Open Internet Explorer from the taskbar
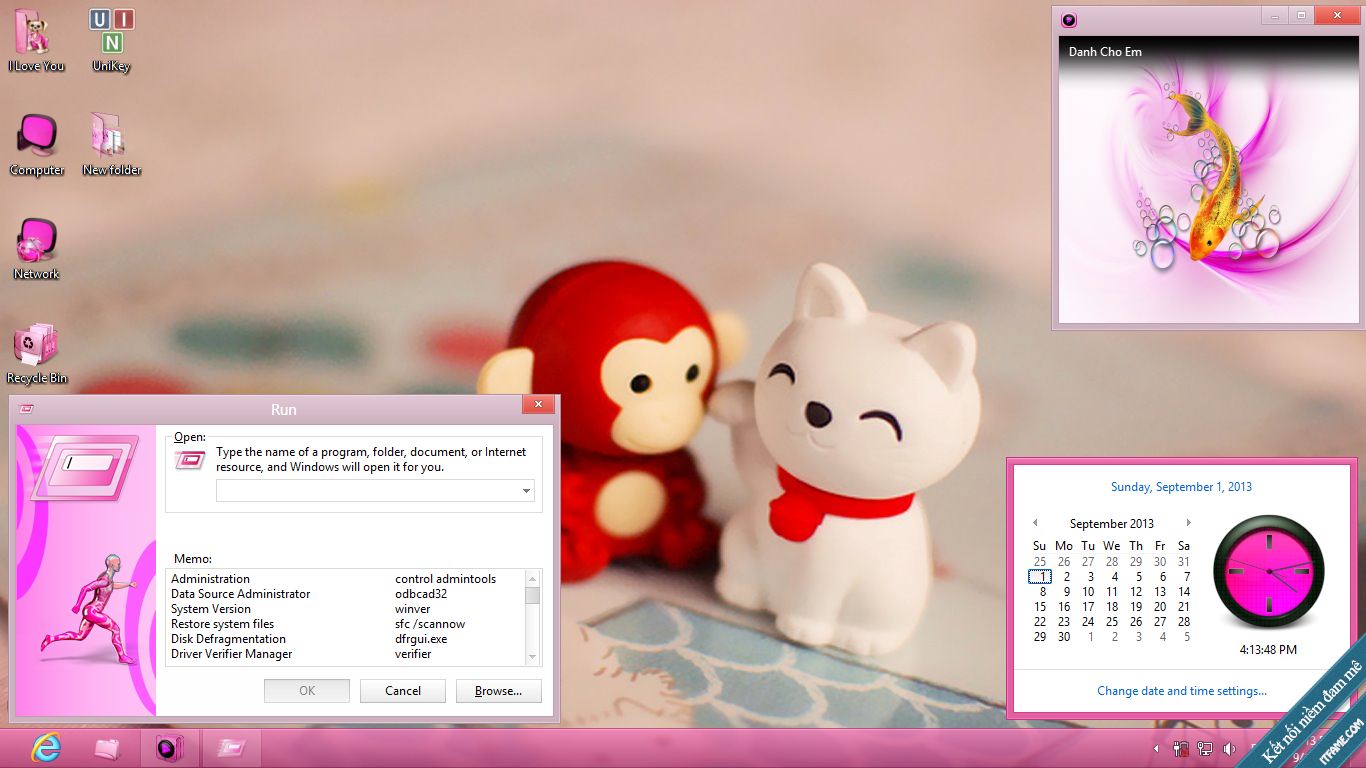The image size is (1366, 768). pyautogui.click(x=46, y=748)
